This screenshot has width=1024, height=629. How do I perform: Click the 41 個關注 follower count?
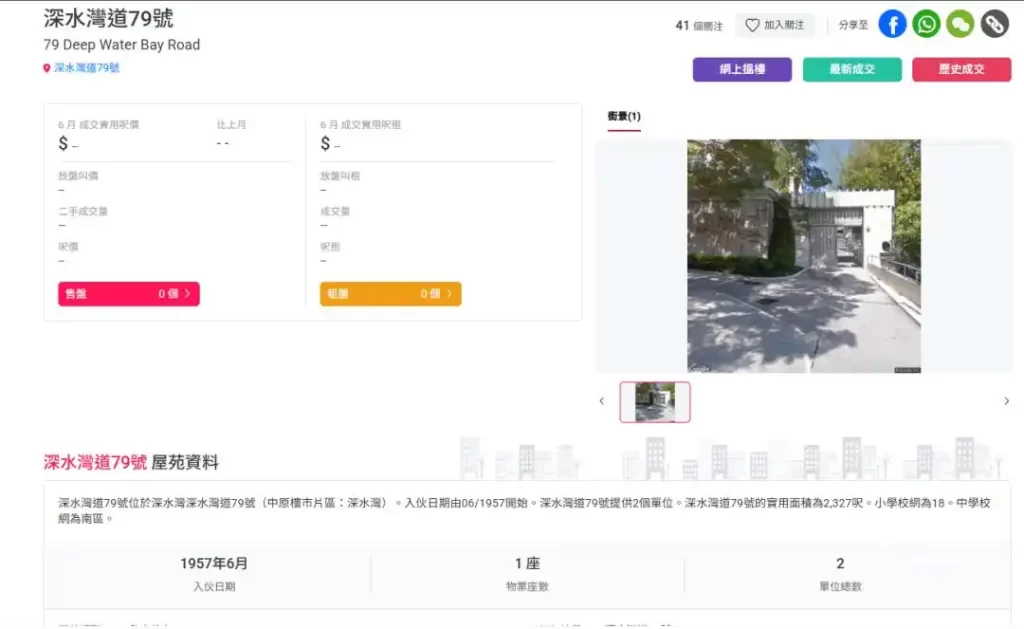click(699, 25)
